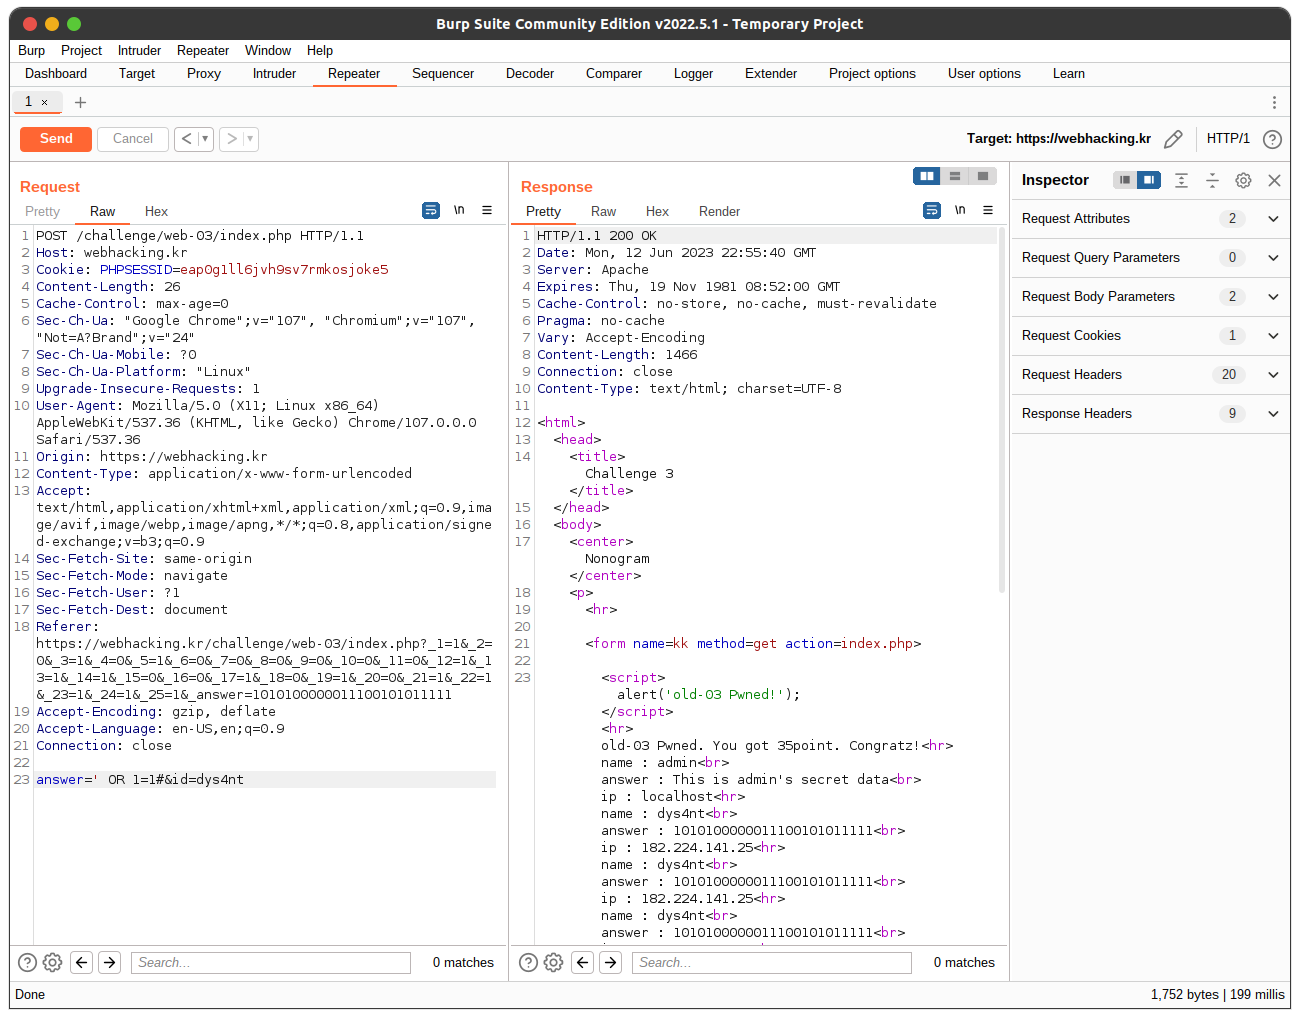The width and height of the screenshot is (1300, 1018).
Task: Select top-bottom stacked layout view
Action: (955, 176)
